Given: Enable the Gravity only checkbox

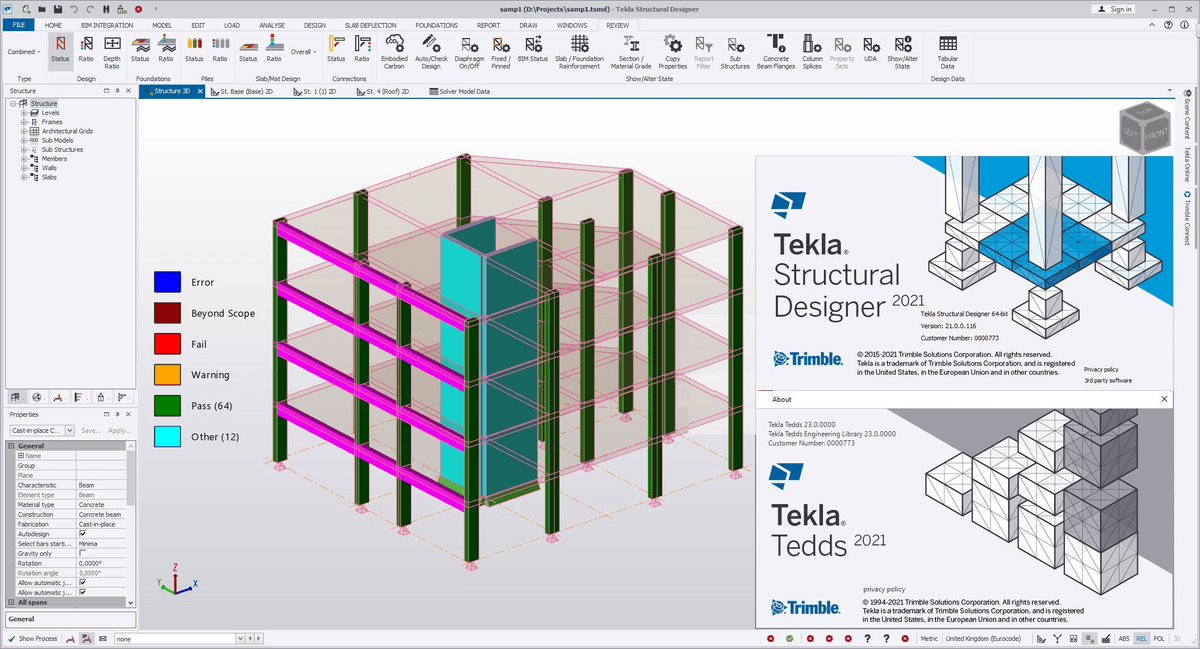Looking at the screenshot, I should [x=82, y=553].
